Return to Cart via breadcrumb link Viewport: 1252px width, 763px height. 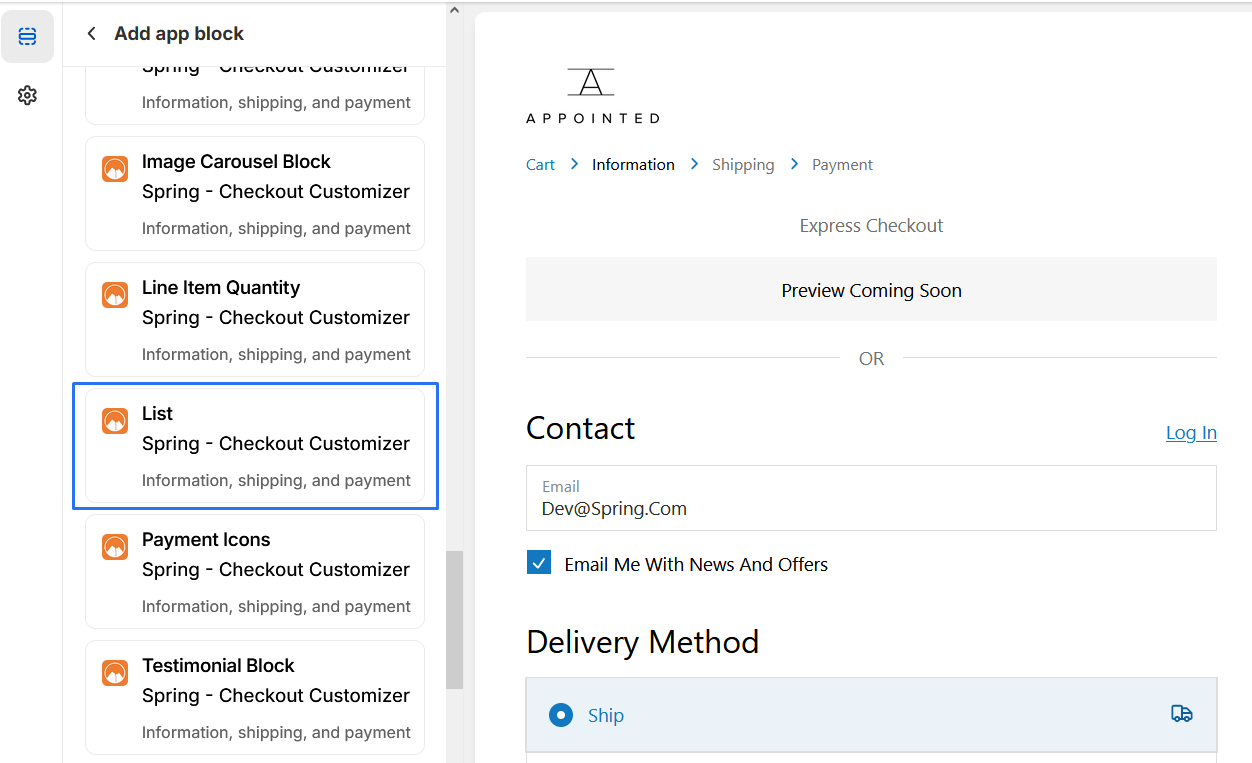coord(540,164)
